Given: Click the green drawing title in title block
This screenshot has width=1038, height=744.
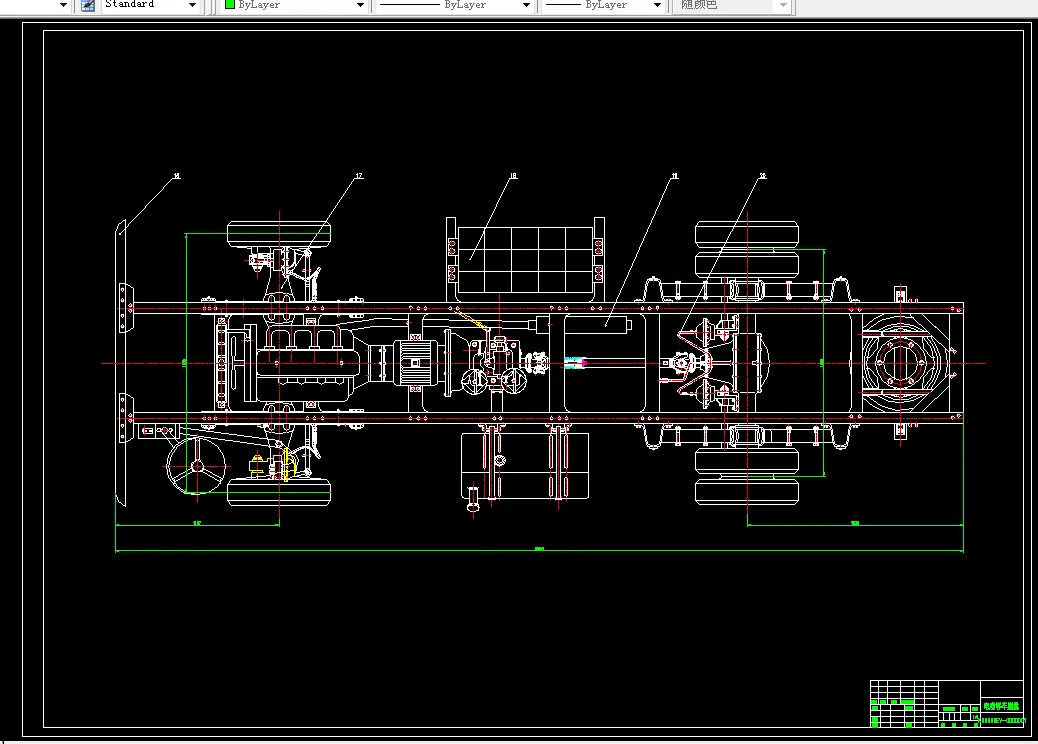Looking at the screenshot, I should [x=1001, y=705].
